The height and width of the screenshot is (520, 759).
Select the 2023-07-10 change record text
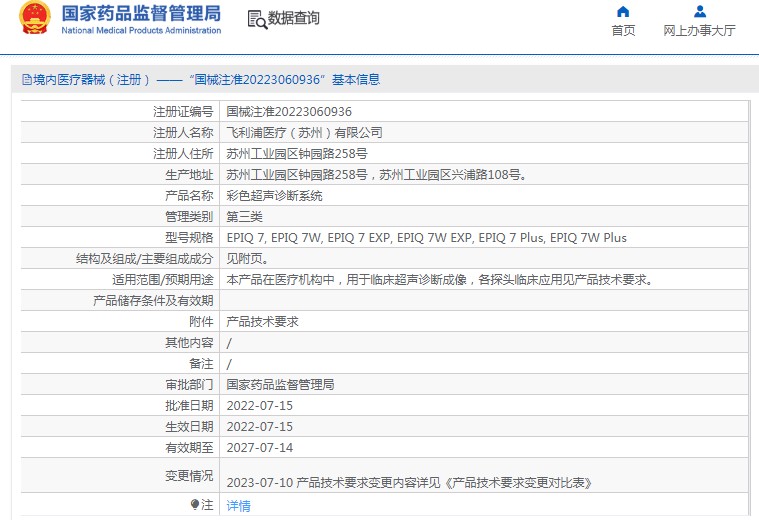tap(409, 483)
